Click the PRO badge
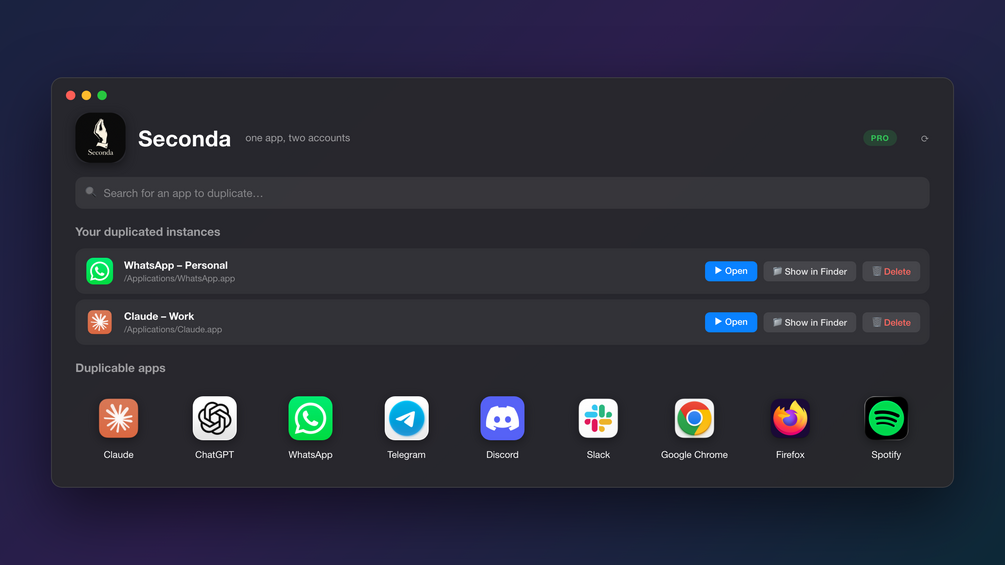 tap(879, 138)
